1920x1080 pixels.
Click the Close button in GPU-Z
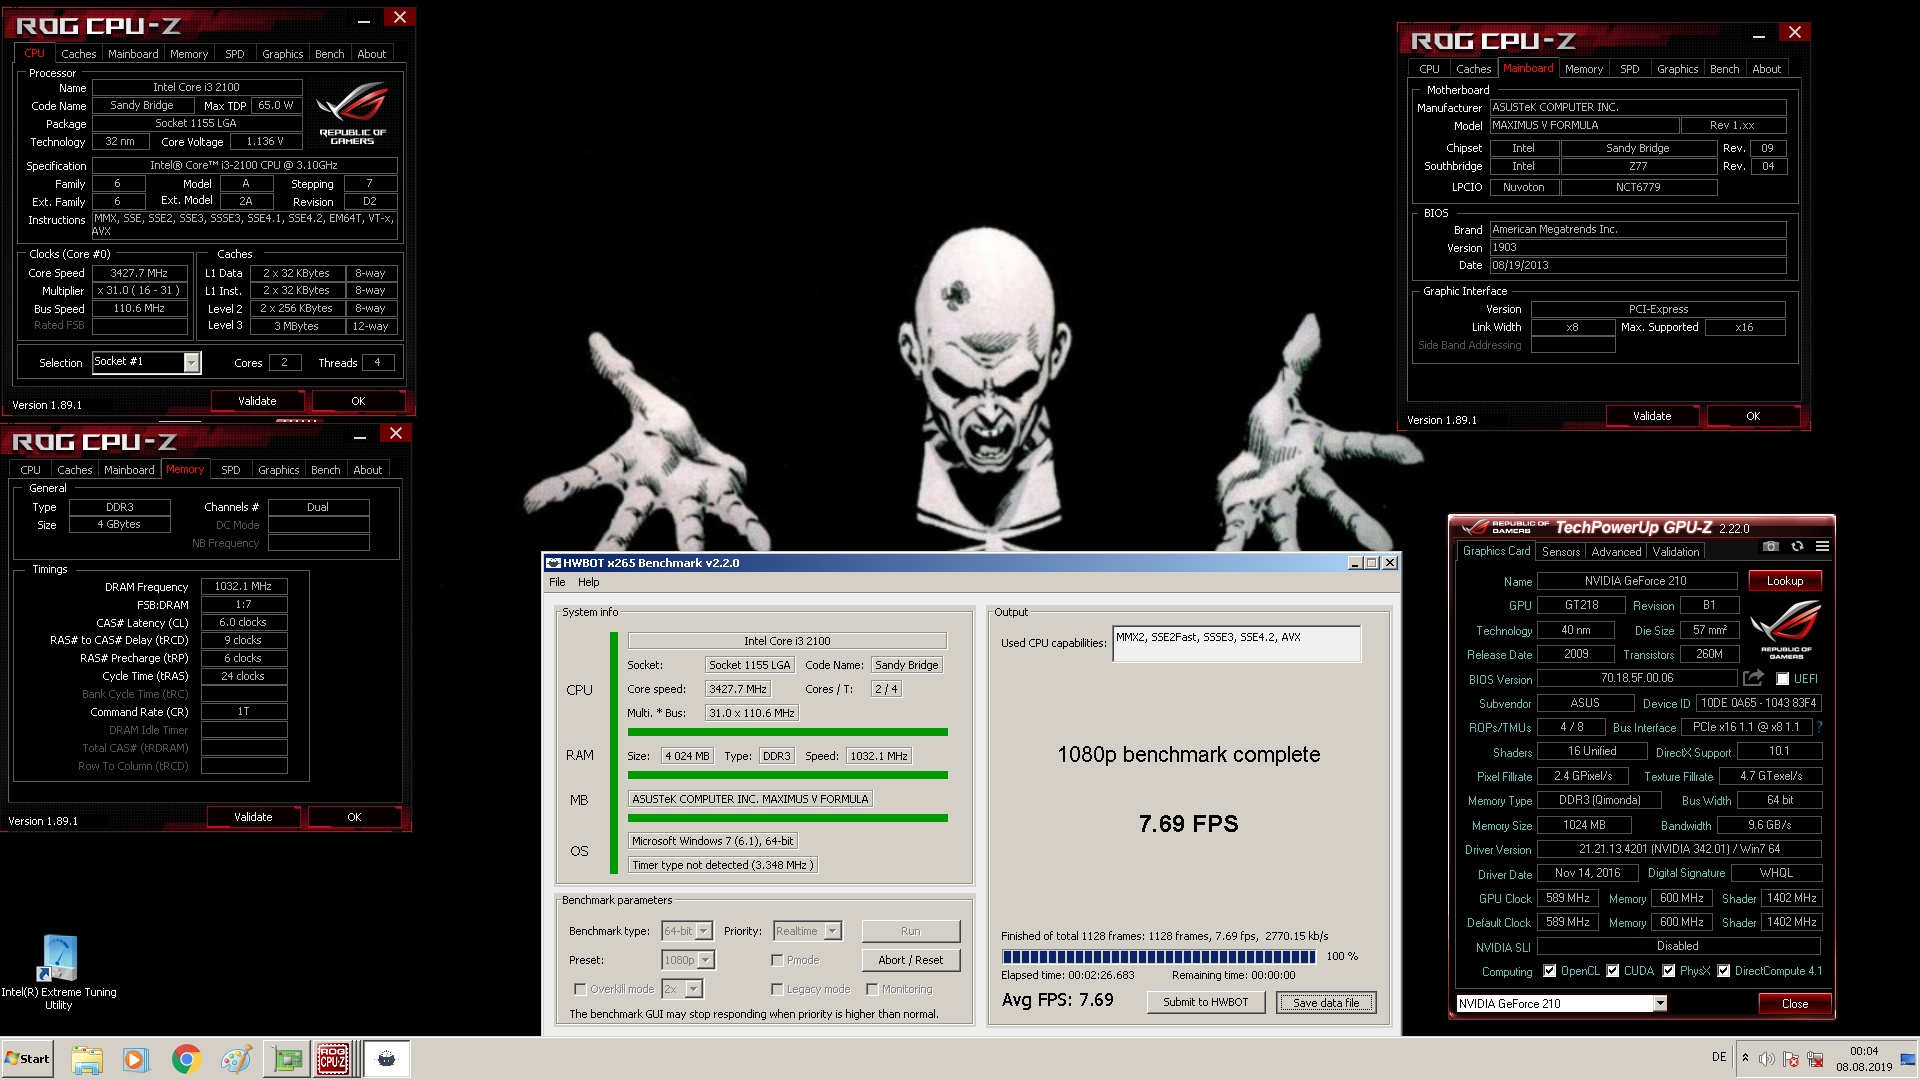[x=1795, y=1004]
